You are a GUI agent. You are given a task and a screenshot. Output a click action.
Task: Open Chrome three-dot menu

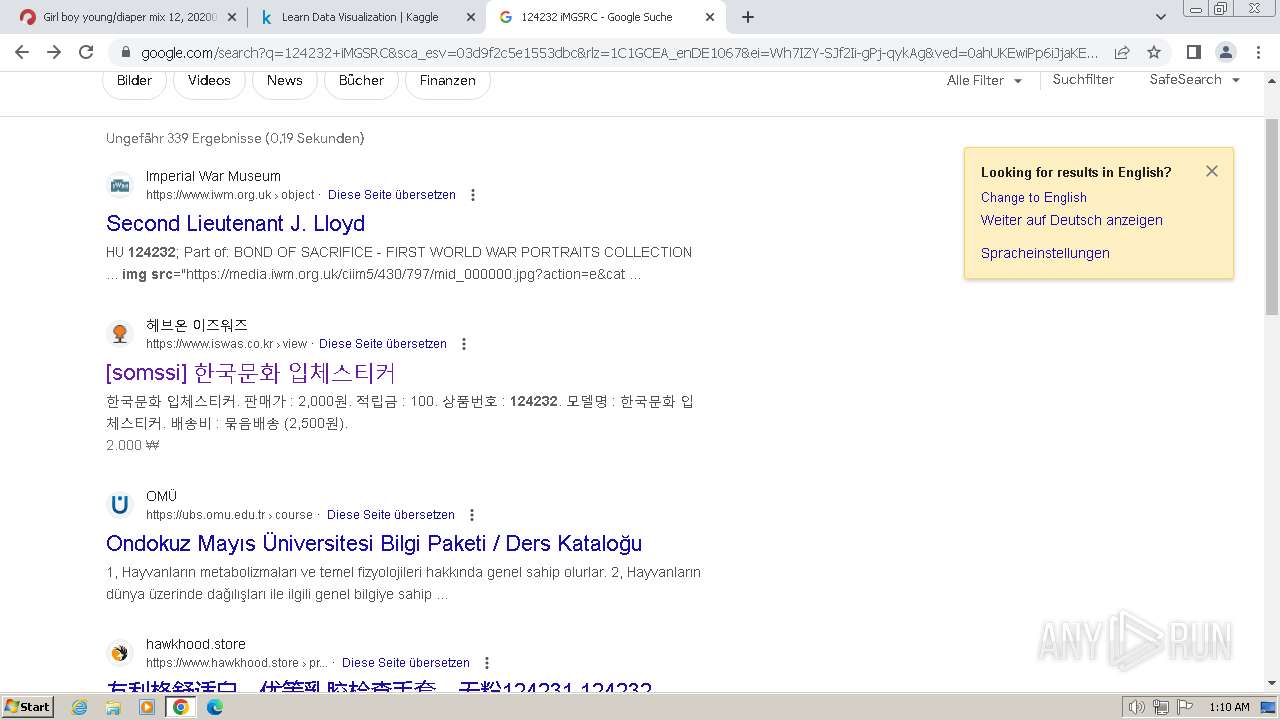point(1257,53)
